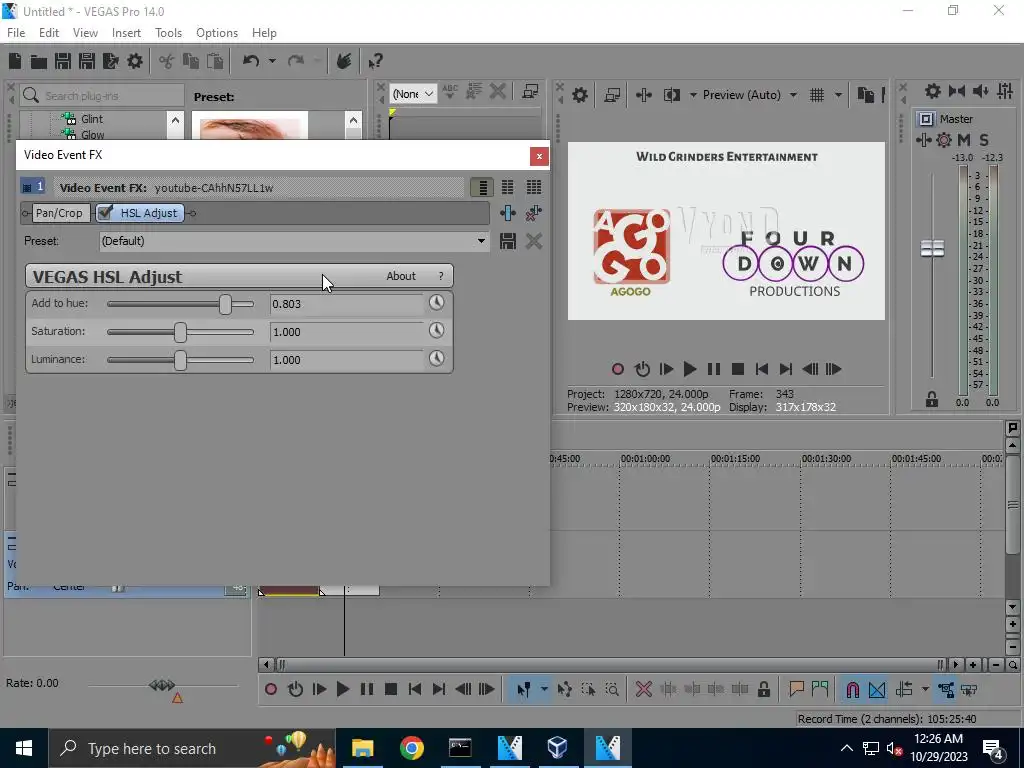Click the ? help button in HSL Adjust

(x=441, y=276)
